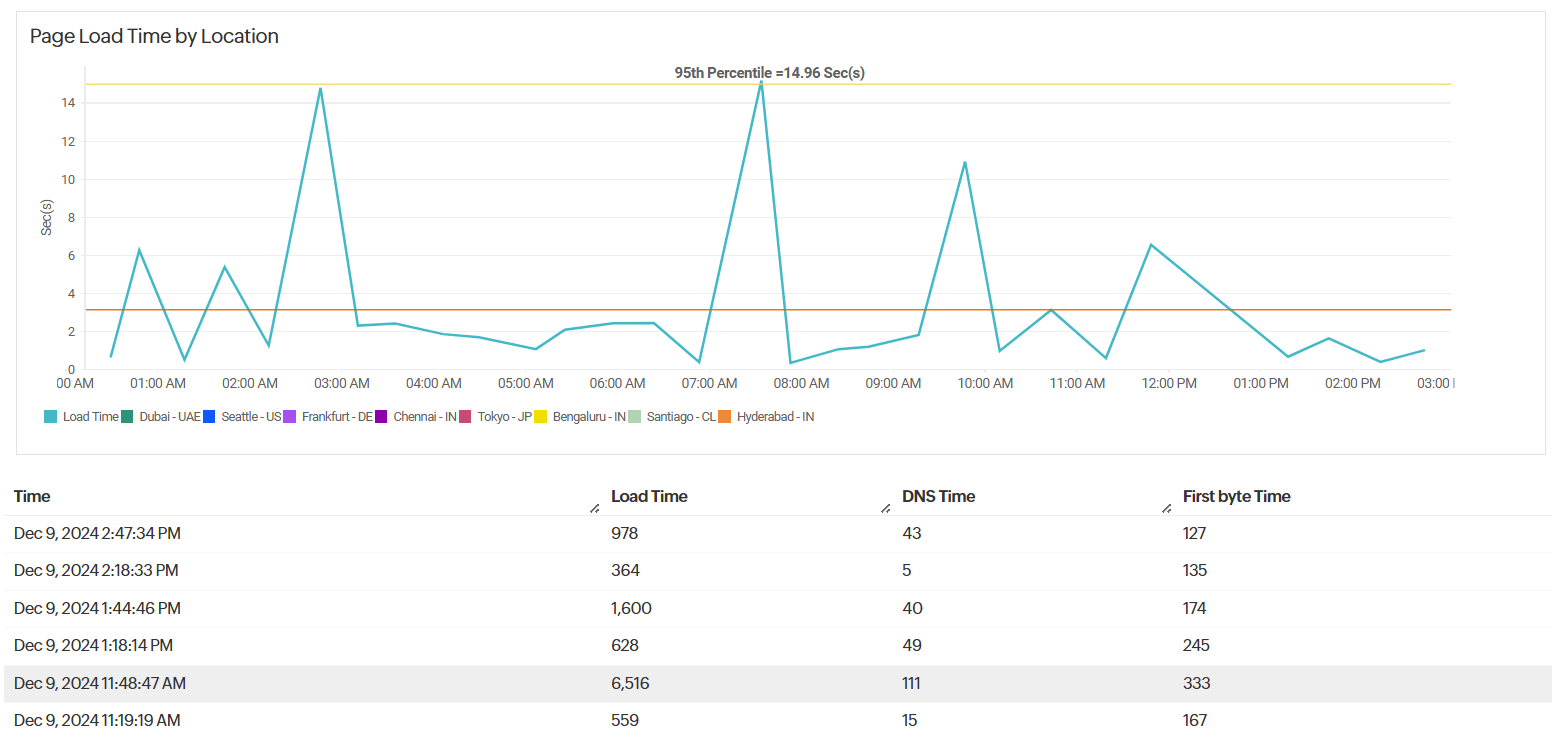
Task: Click the sort control under First byte Time
Action: click(1166, 506)
